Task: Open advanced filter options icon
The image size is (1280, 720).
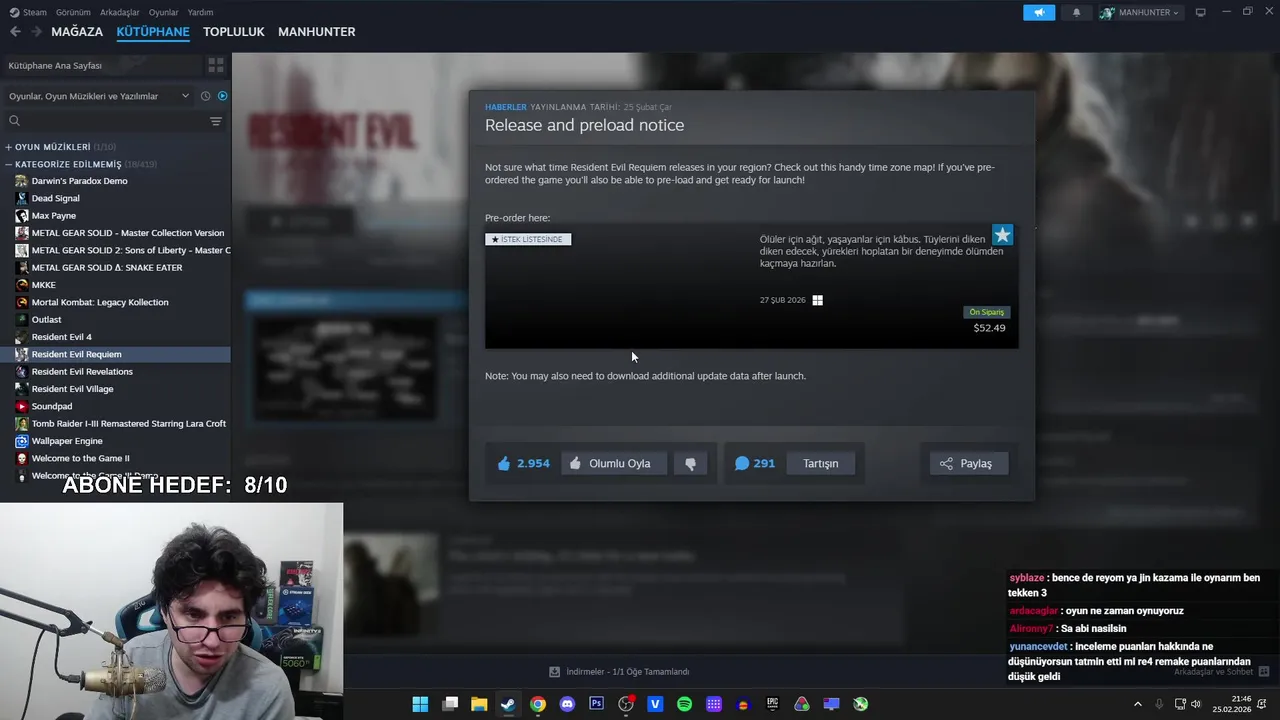Action: click(x=216, y=121)
